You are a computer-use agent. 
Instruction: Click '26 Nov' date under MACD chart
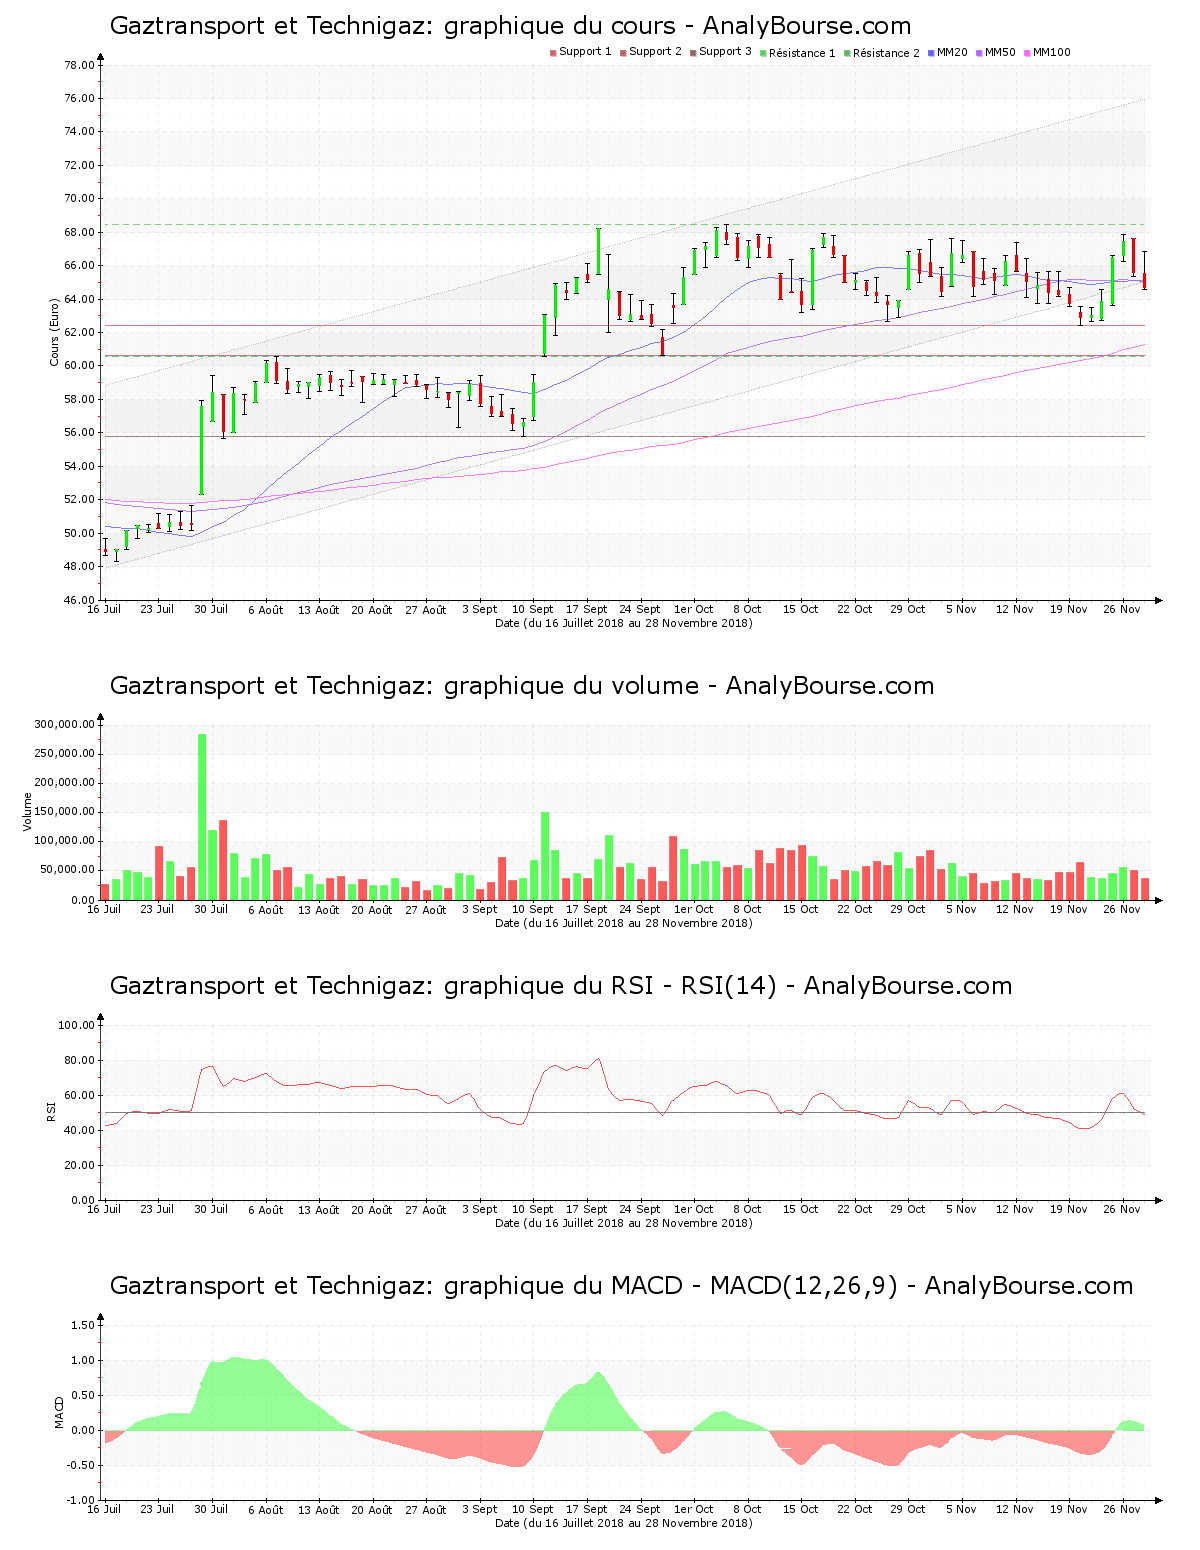pyautogui.click(x=1122, y=1509)
